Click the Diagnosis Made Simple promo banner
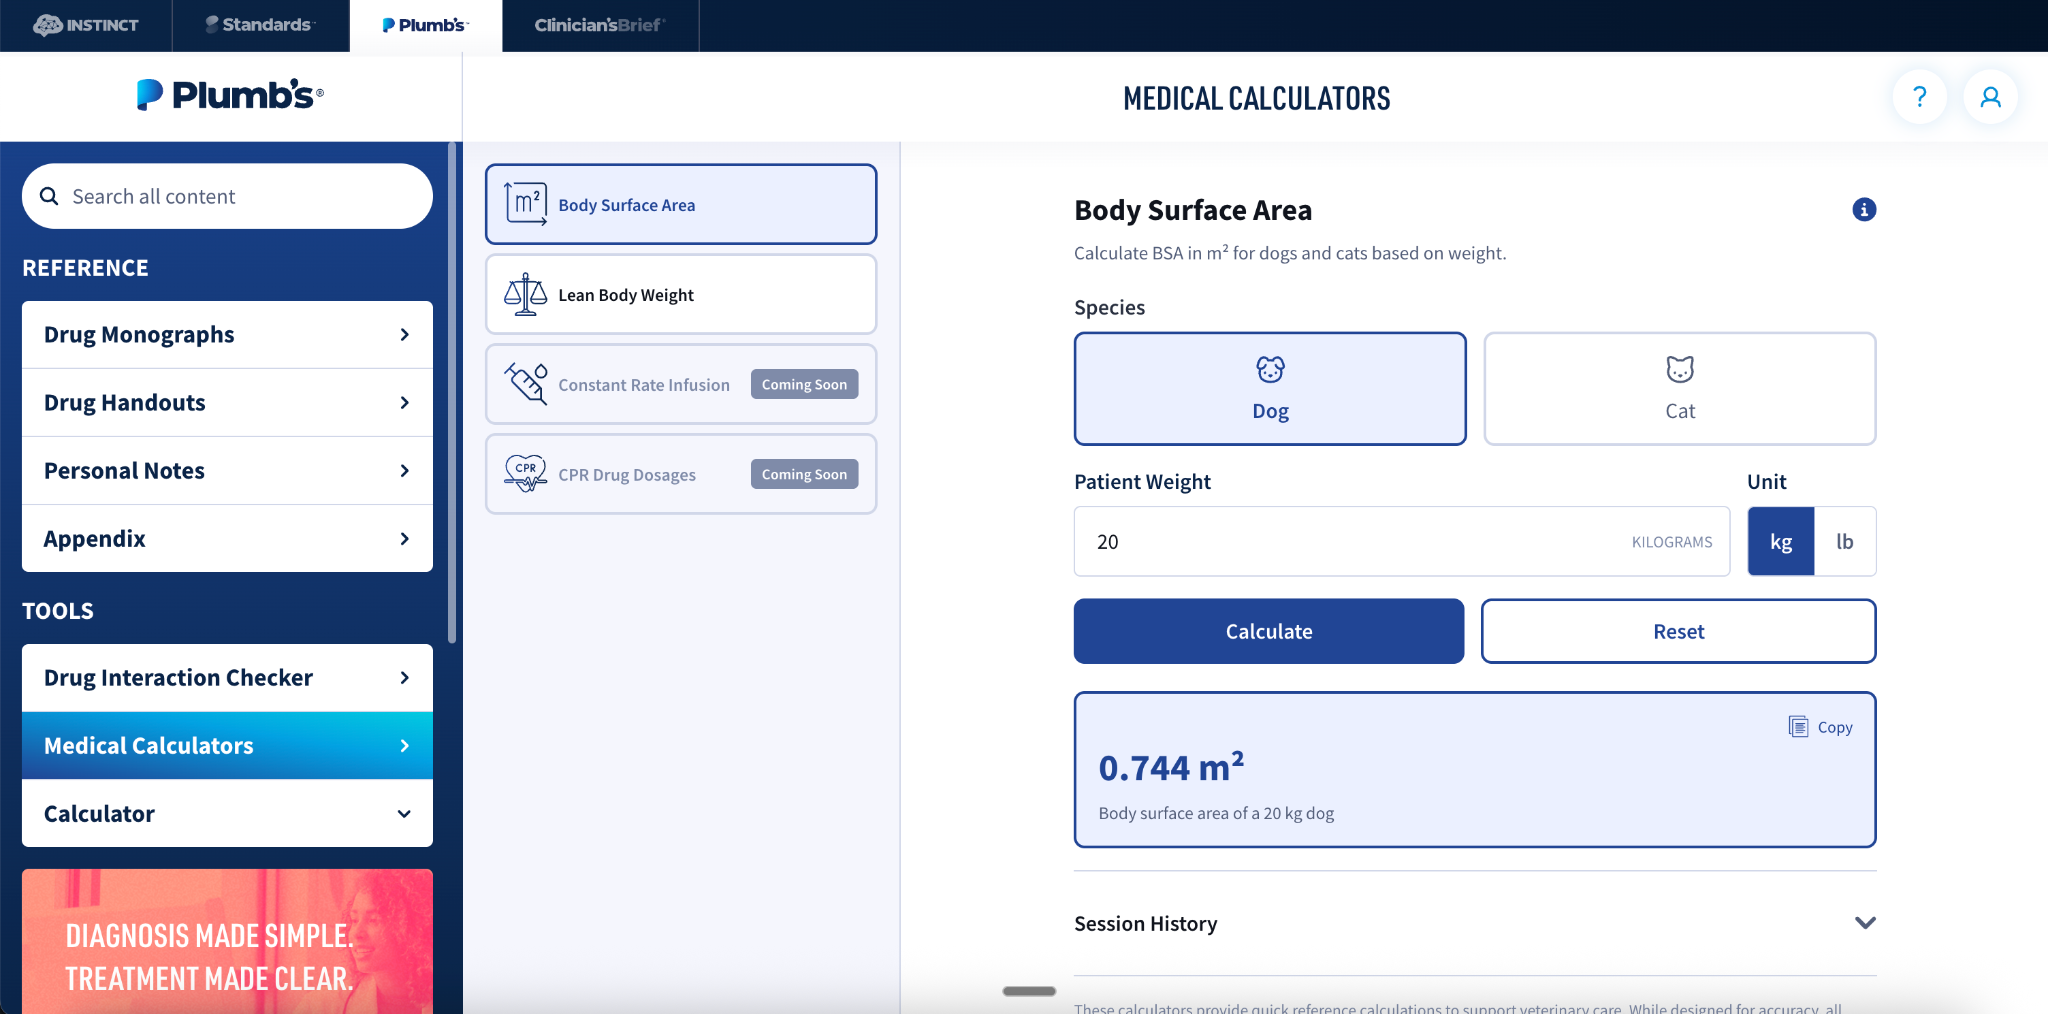The image size is (2048, 1014). coord(227,941)
